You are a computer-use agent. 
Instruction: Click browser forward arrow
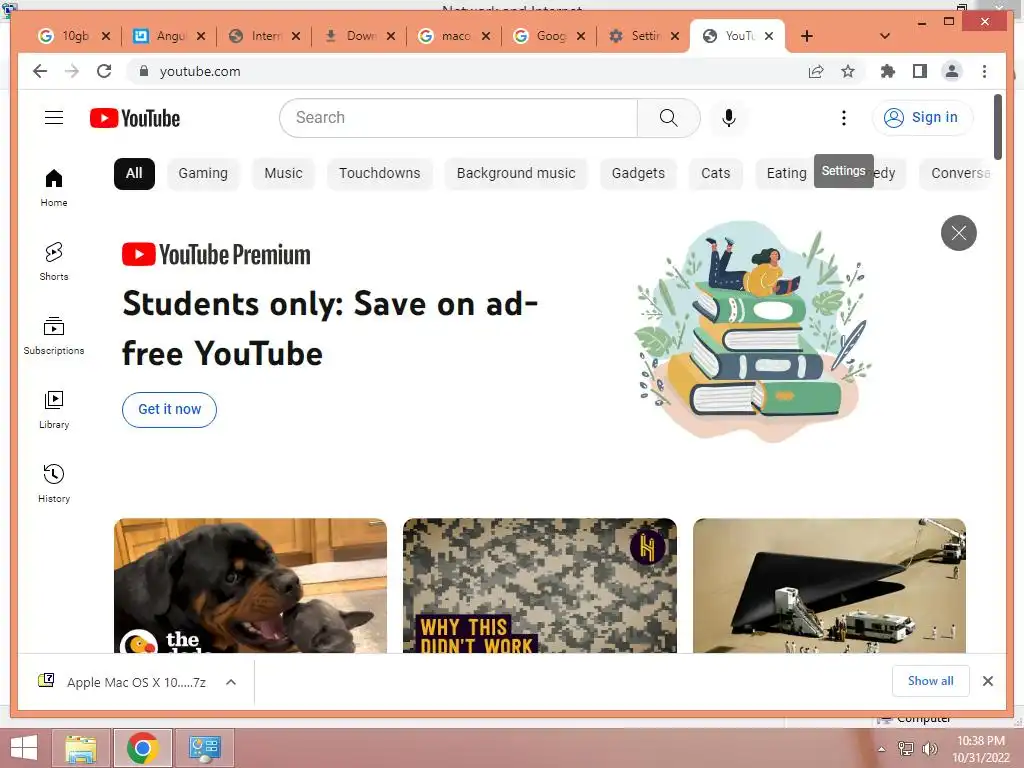click(72, 71)
